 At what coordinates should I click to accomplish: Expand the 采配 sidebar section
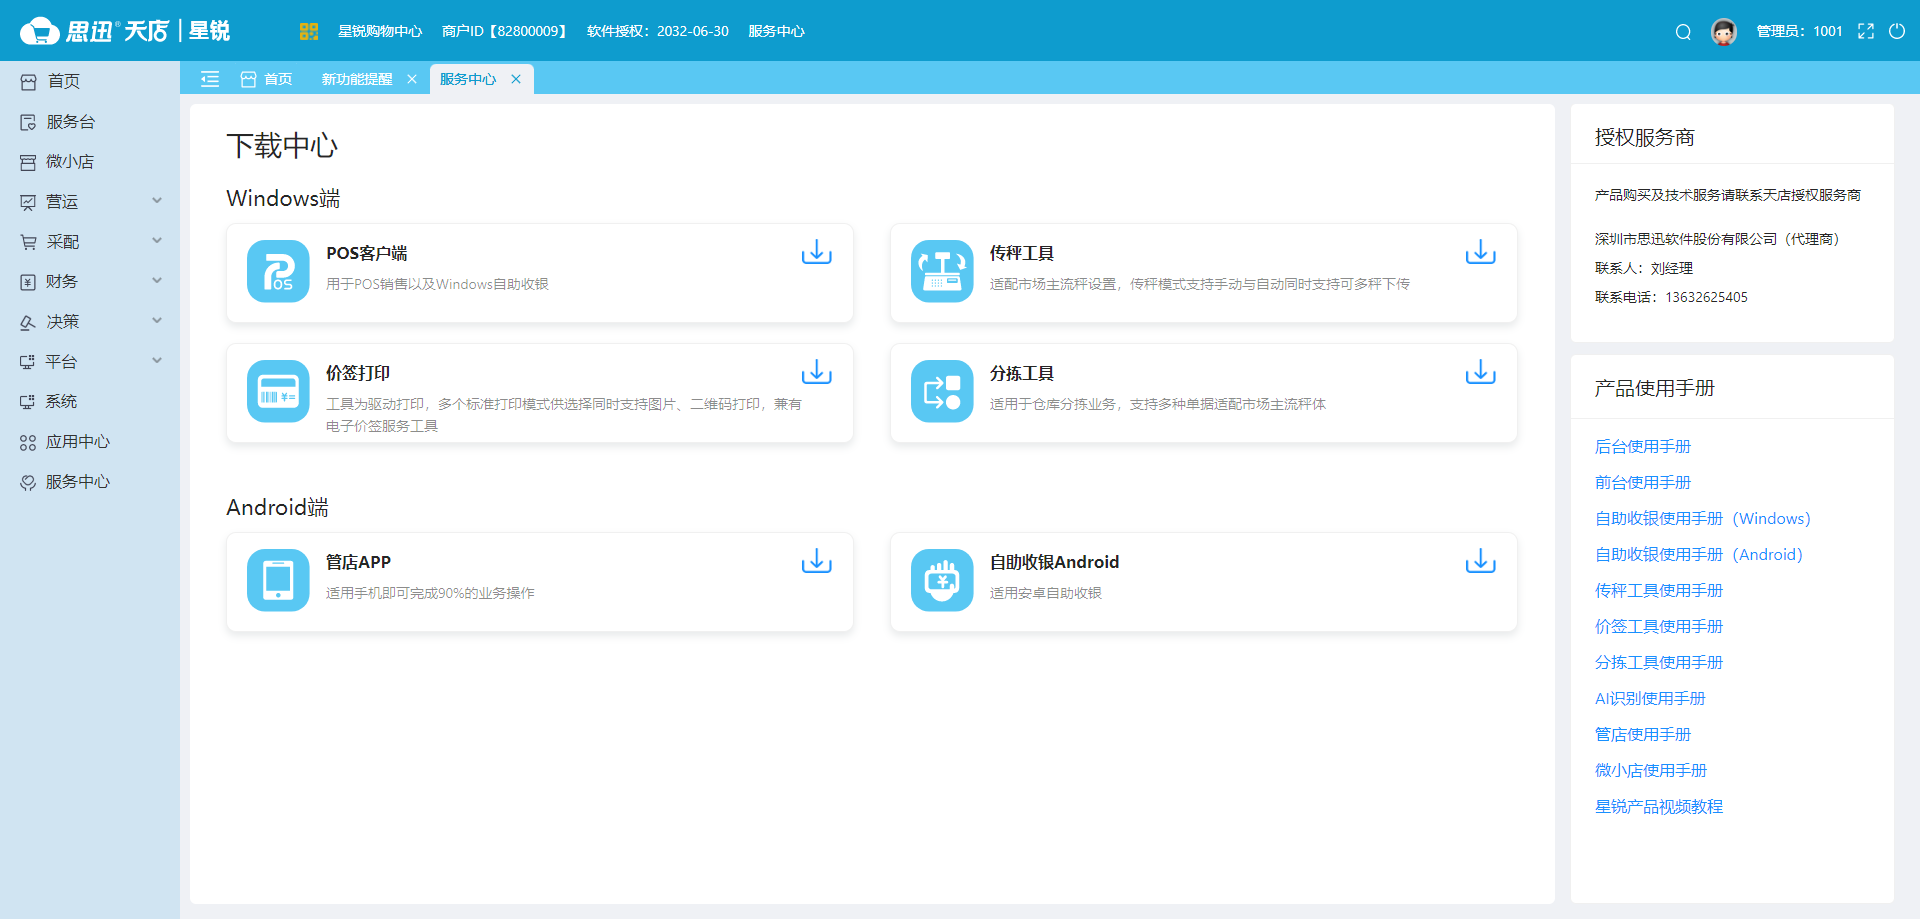pyautogui.click(x=90, y=242)
